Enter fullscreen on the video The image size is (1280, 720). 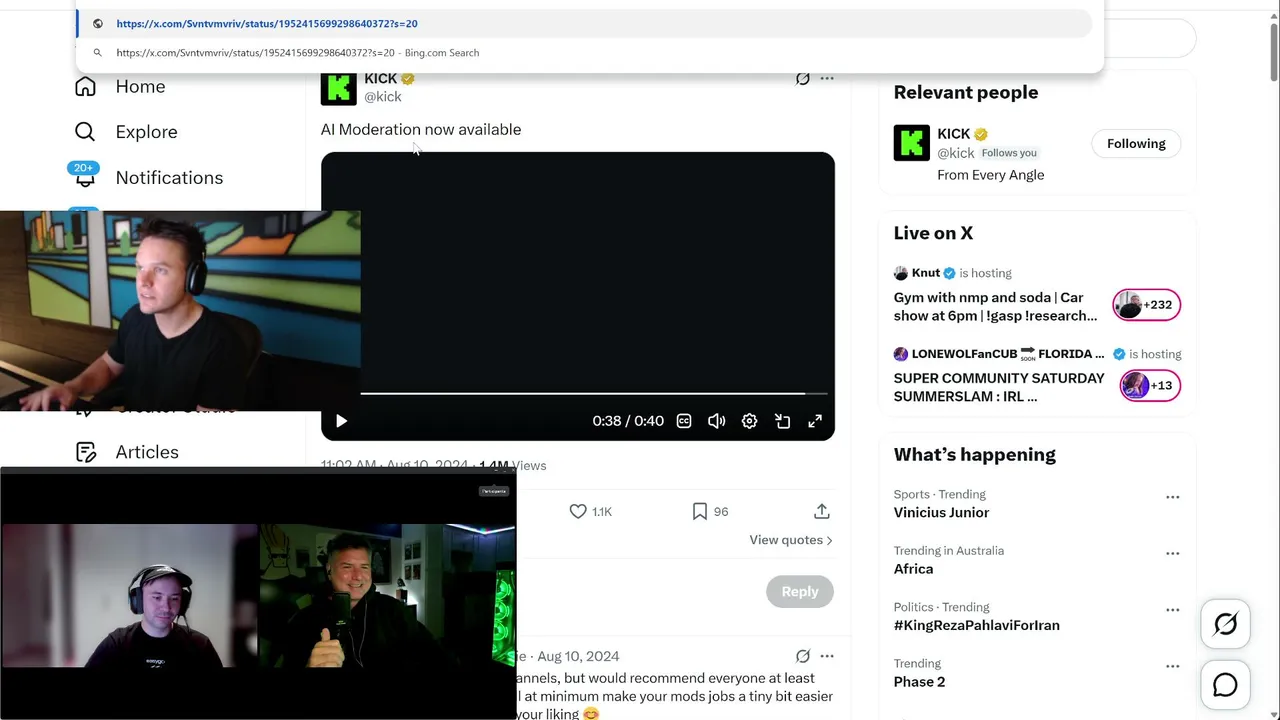tap(815, 421)
